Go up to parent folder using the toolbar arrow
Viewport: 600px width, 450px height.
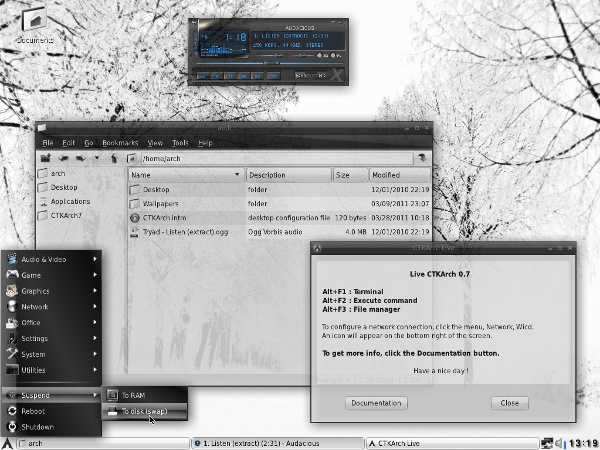coord(113,157)
